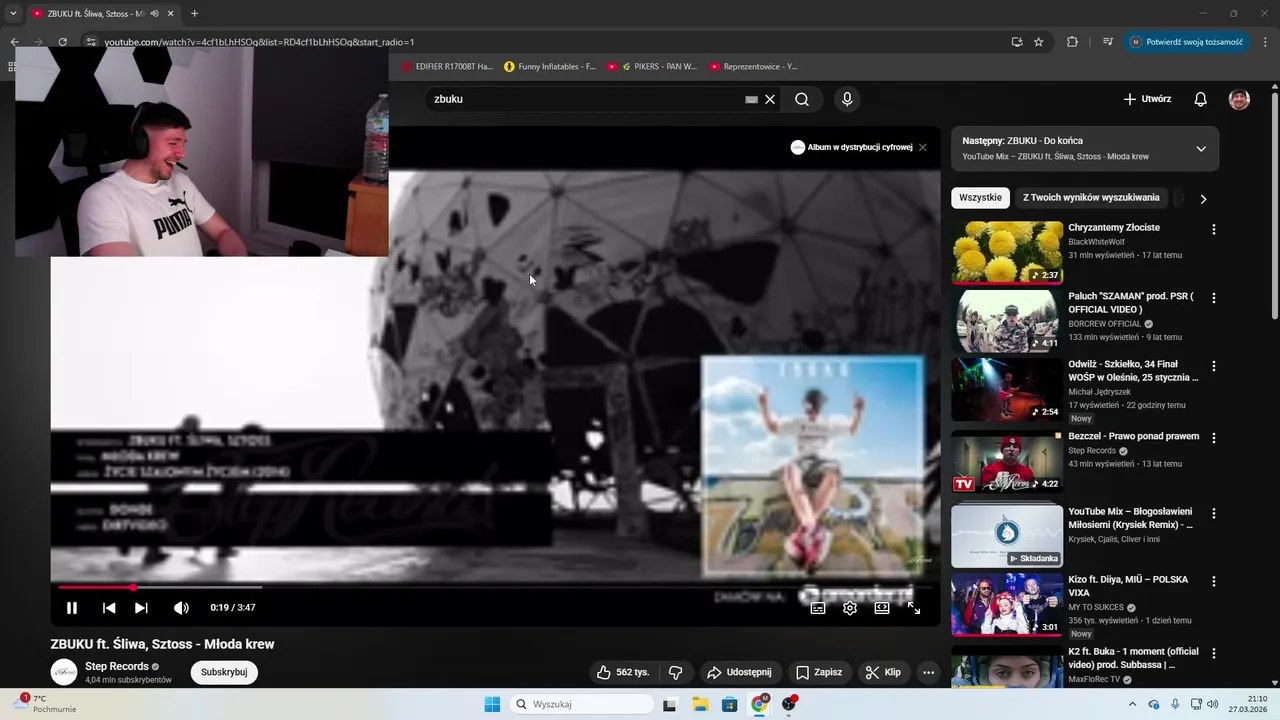Bookmark this page with the star icon
The image size is (1280, 720).
coord(1039,42)
